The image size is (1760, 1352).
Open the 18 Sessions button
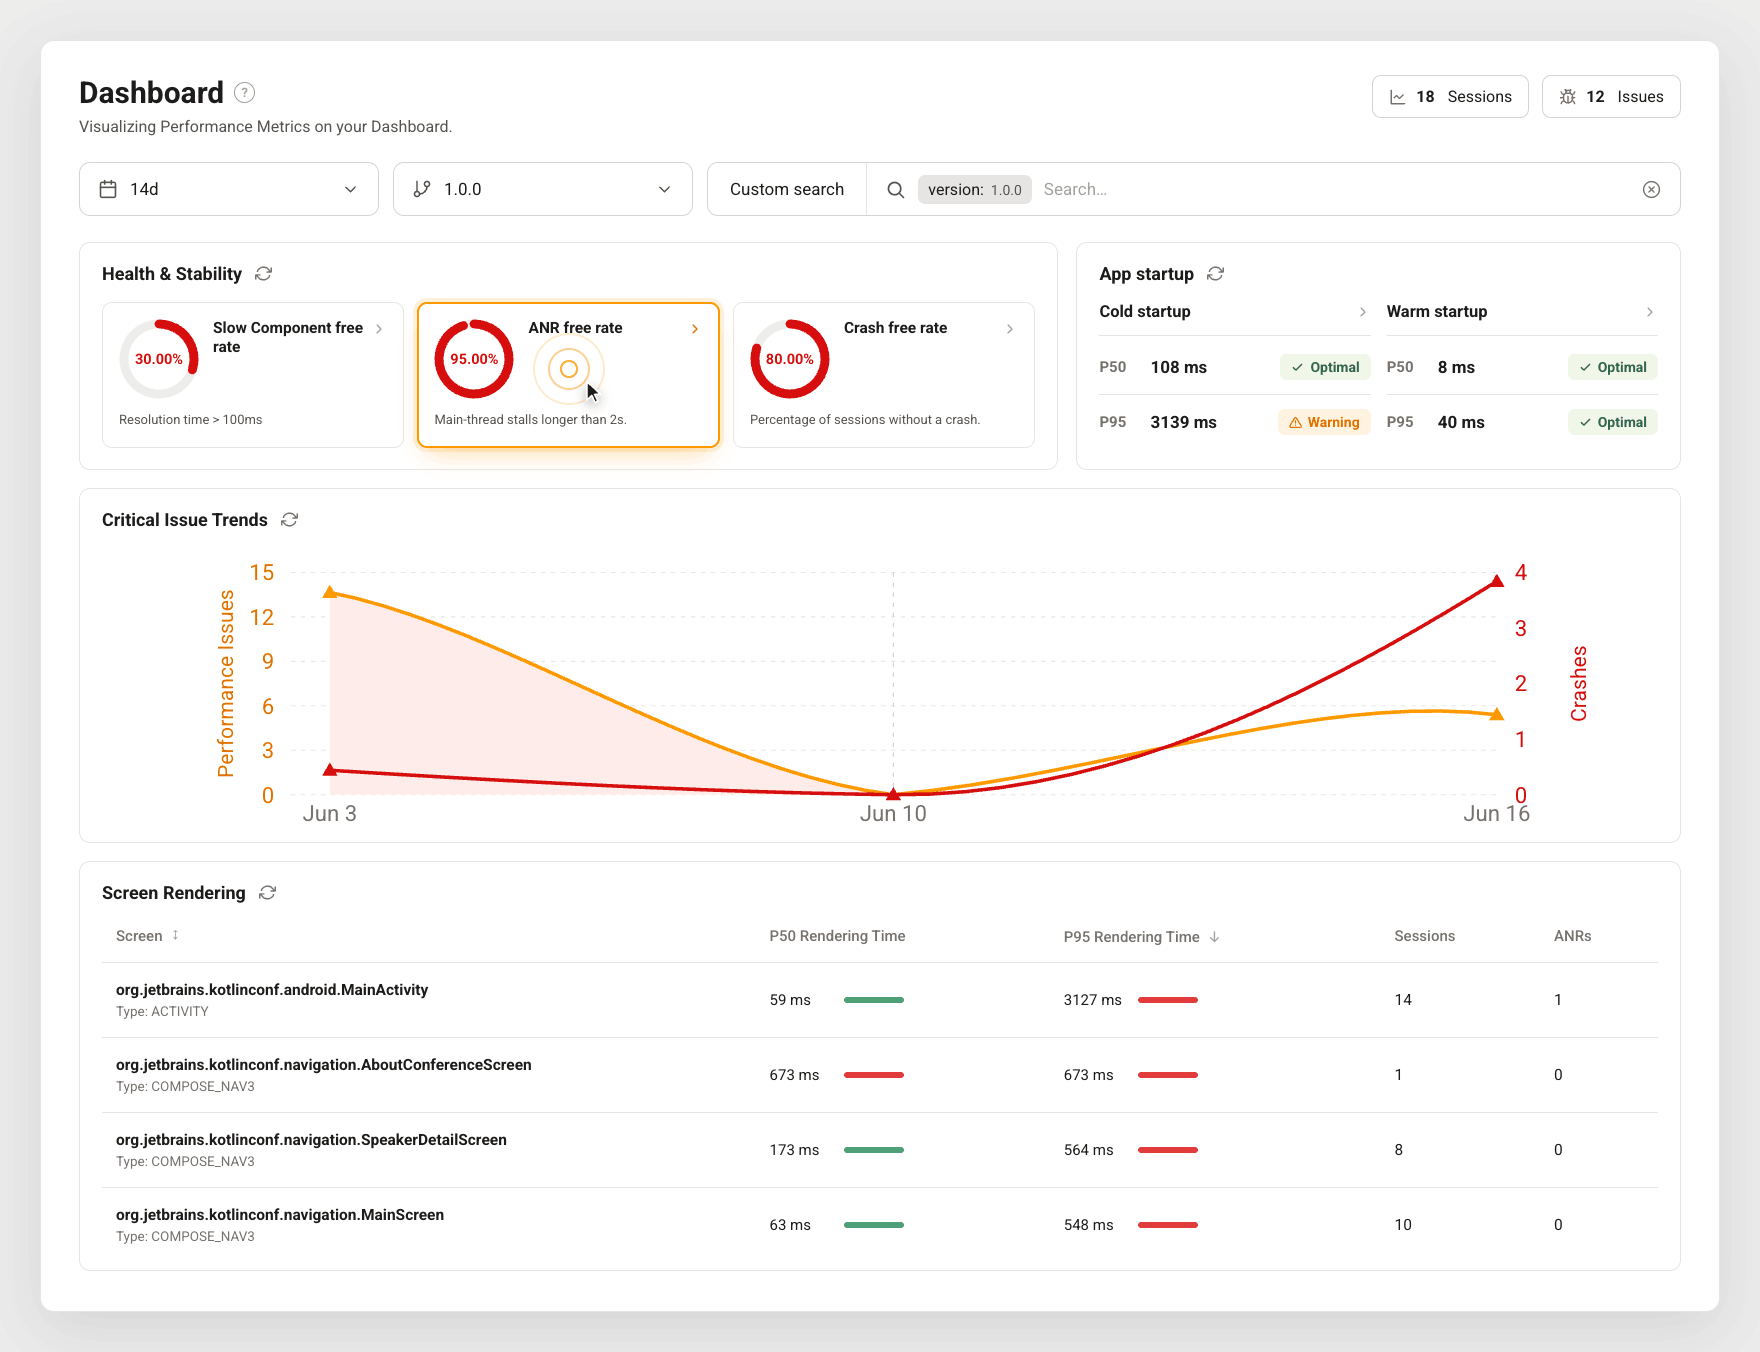[1450, 97]
